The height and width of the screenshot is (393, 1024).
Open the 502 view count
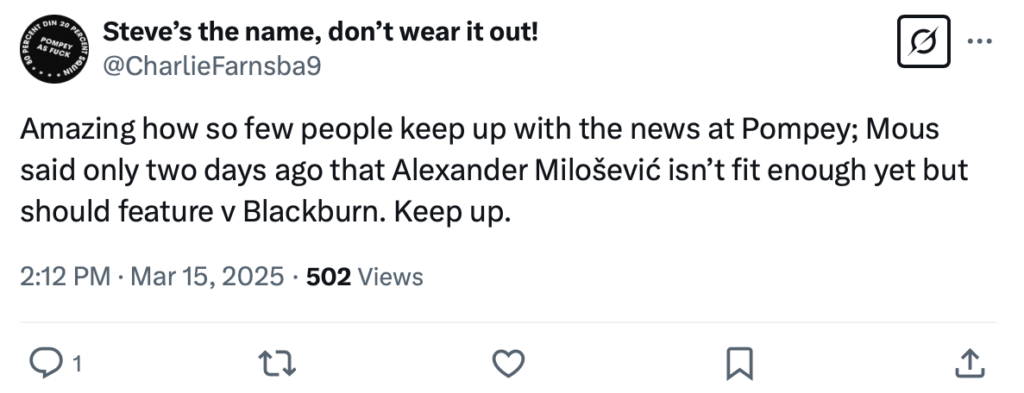coord(328,277)
